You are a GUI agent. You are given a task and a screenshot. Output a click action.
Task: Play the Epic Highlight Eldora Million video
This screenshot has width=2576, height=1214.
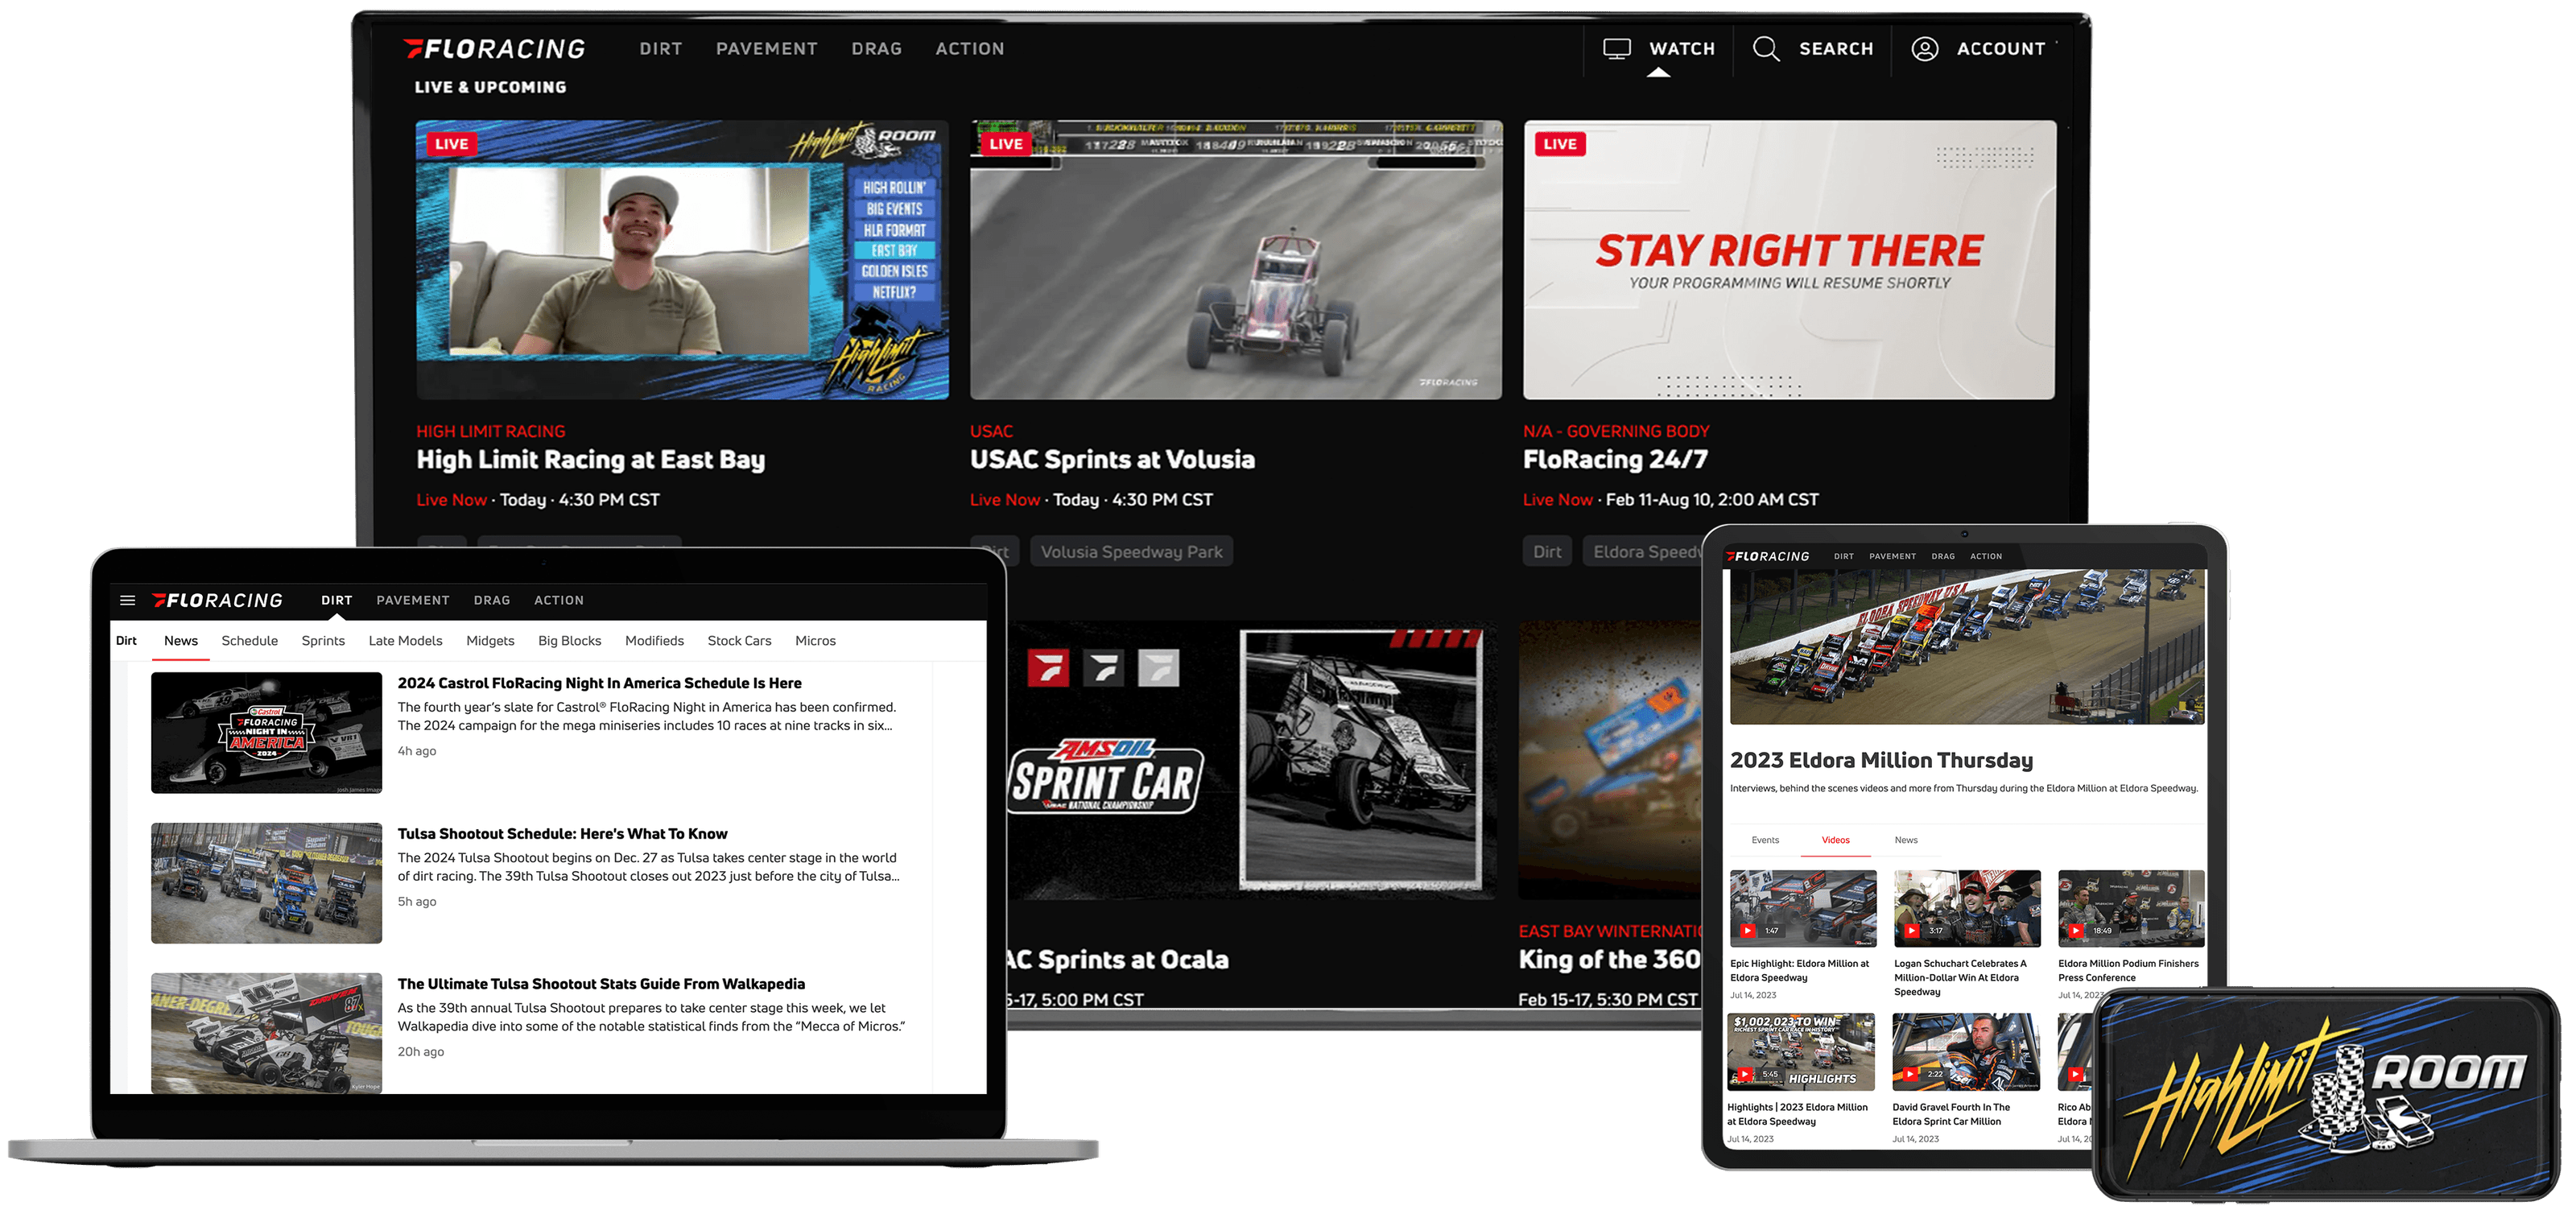(x=1747, y=930)
